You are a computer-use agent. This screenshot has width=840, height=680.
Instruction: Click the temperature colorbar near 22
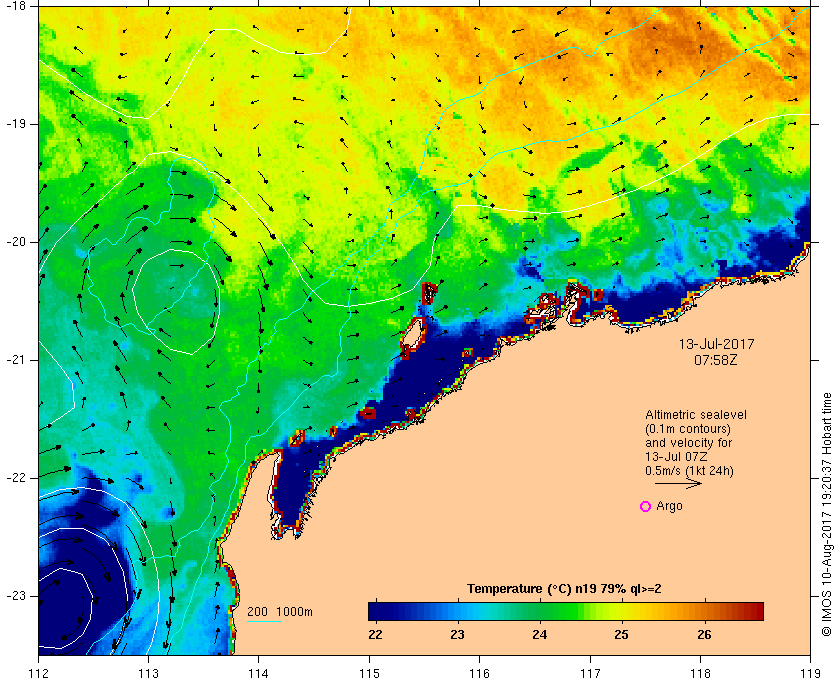point(376,611)
